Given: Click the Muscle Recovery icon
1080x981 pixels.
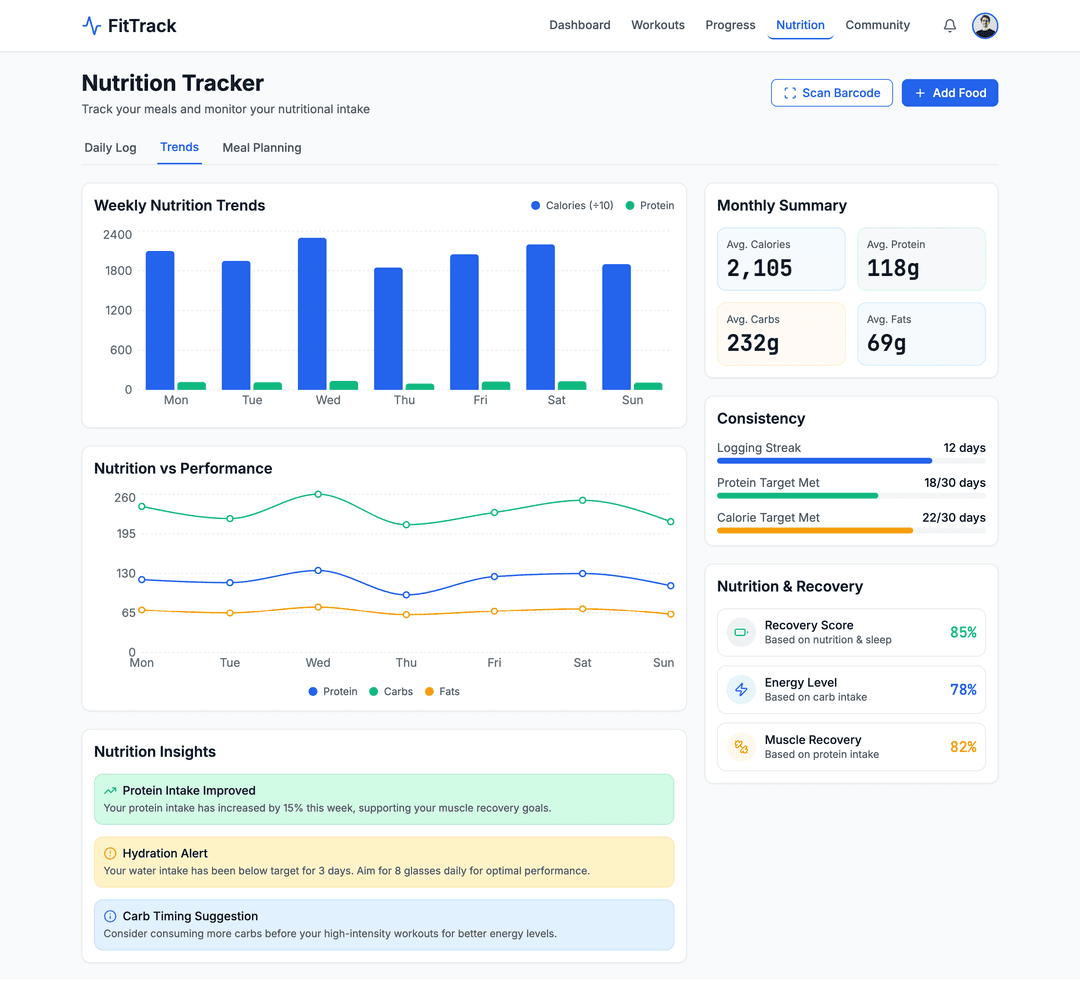Looking at the screenshot, I should point(741,747).
